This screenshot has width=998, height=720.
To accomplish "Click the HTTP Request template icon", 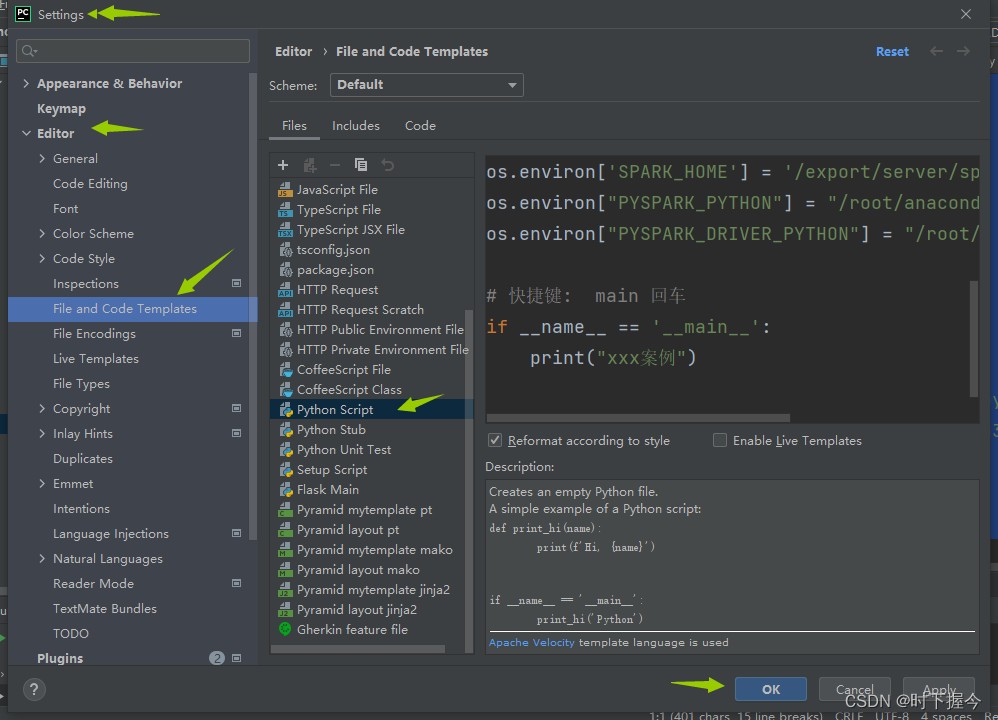I will pos(285,290).
